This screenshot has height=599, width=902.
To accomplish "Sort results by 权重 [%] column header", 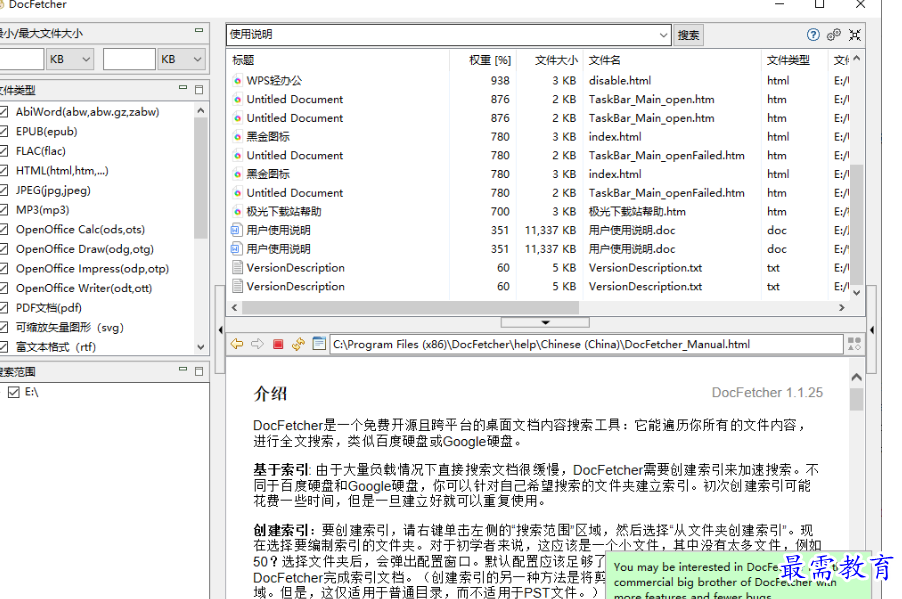I will click(x=489, y=60).
